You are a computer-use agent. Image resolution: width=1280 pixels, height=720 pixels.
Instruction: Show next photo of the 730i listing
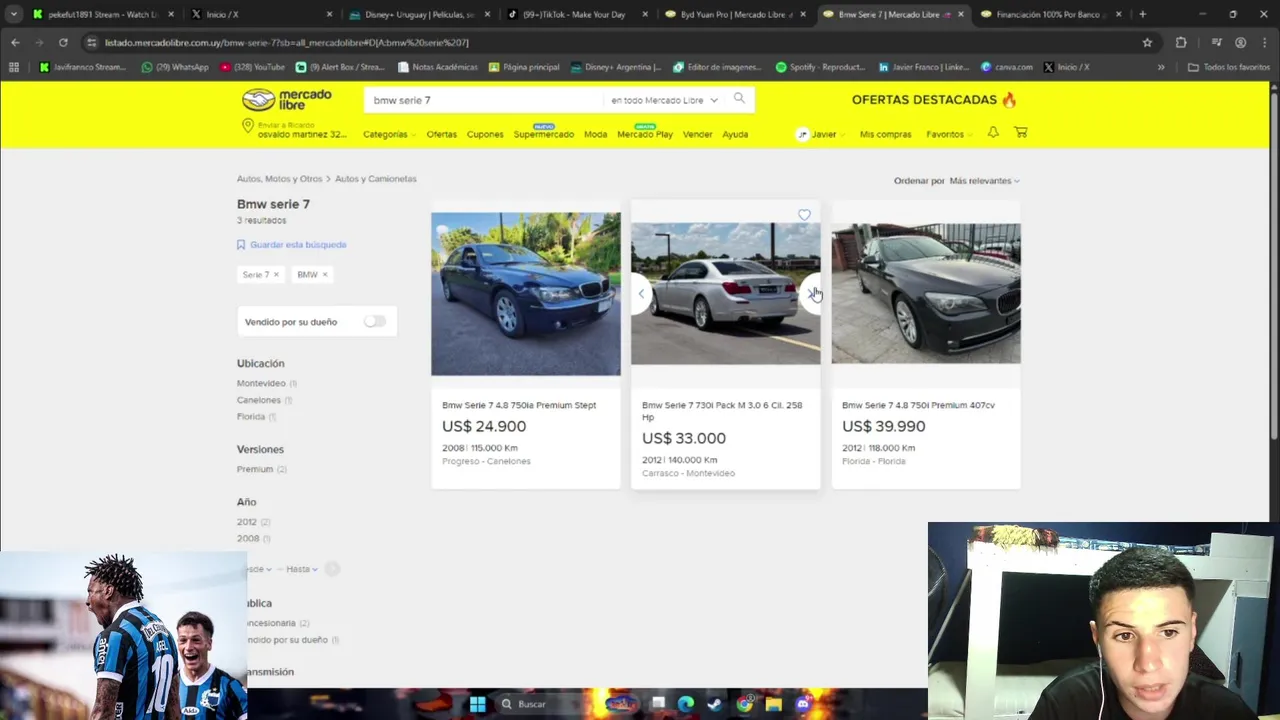pos(811,293)
